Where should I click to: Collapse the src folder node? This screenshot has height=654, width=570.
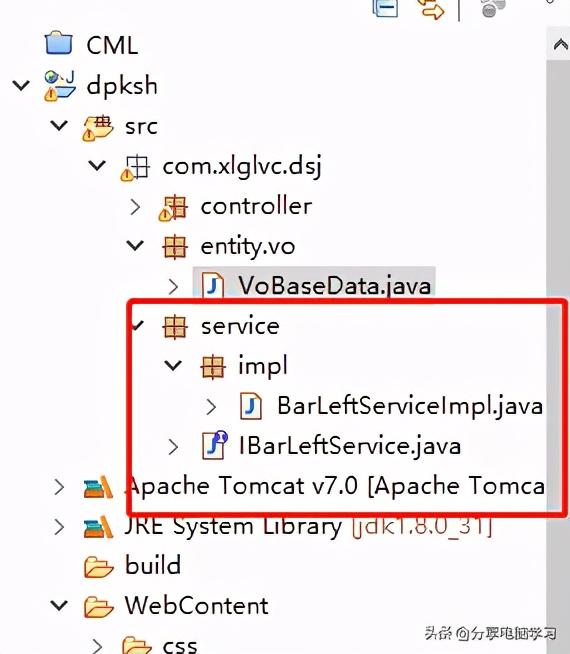(x=59, y=125)
